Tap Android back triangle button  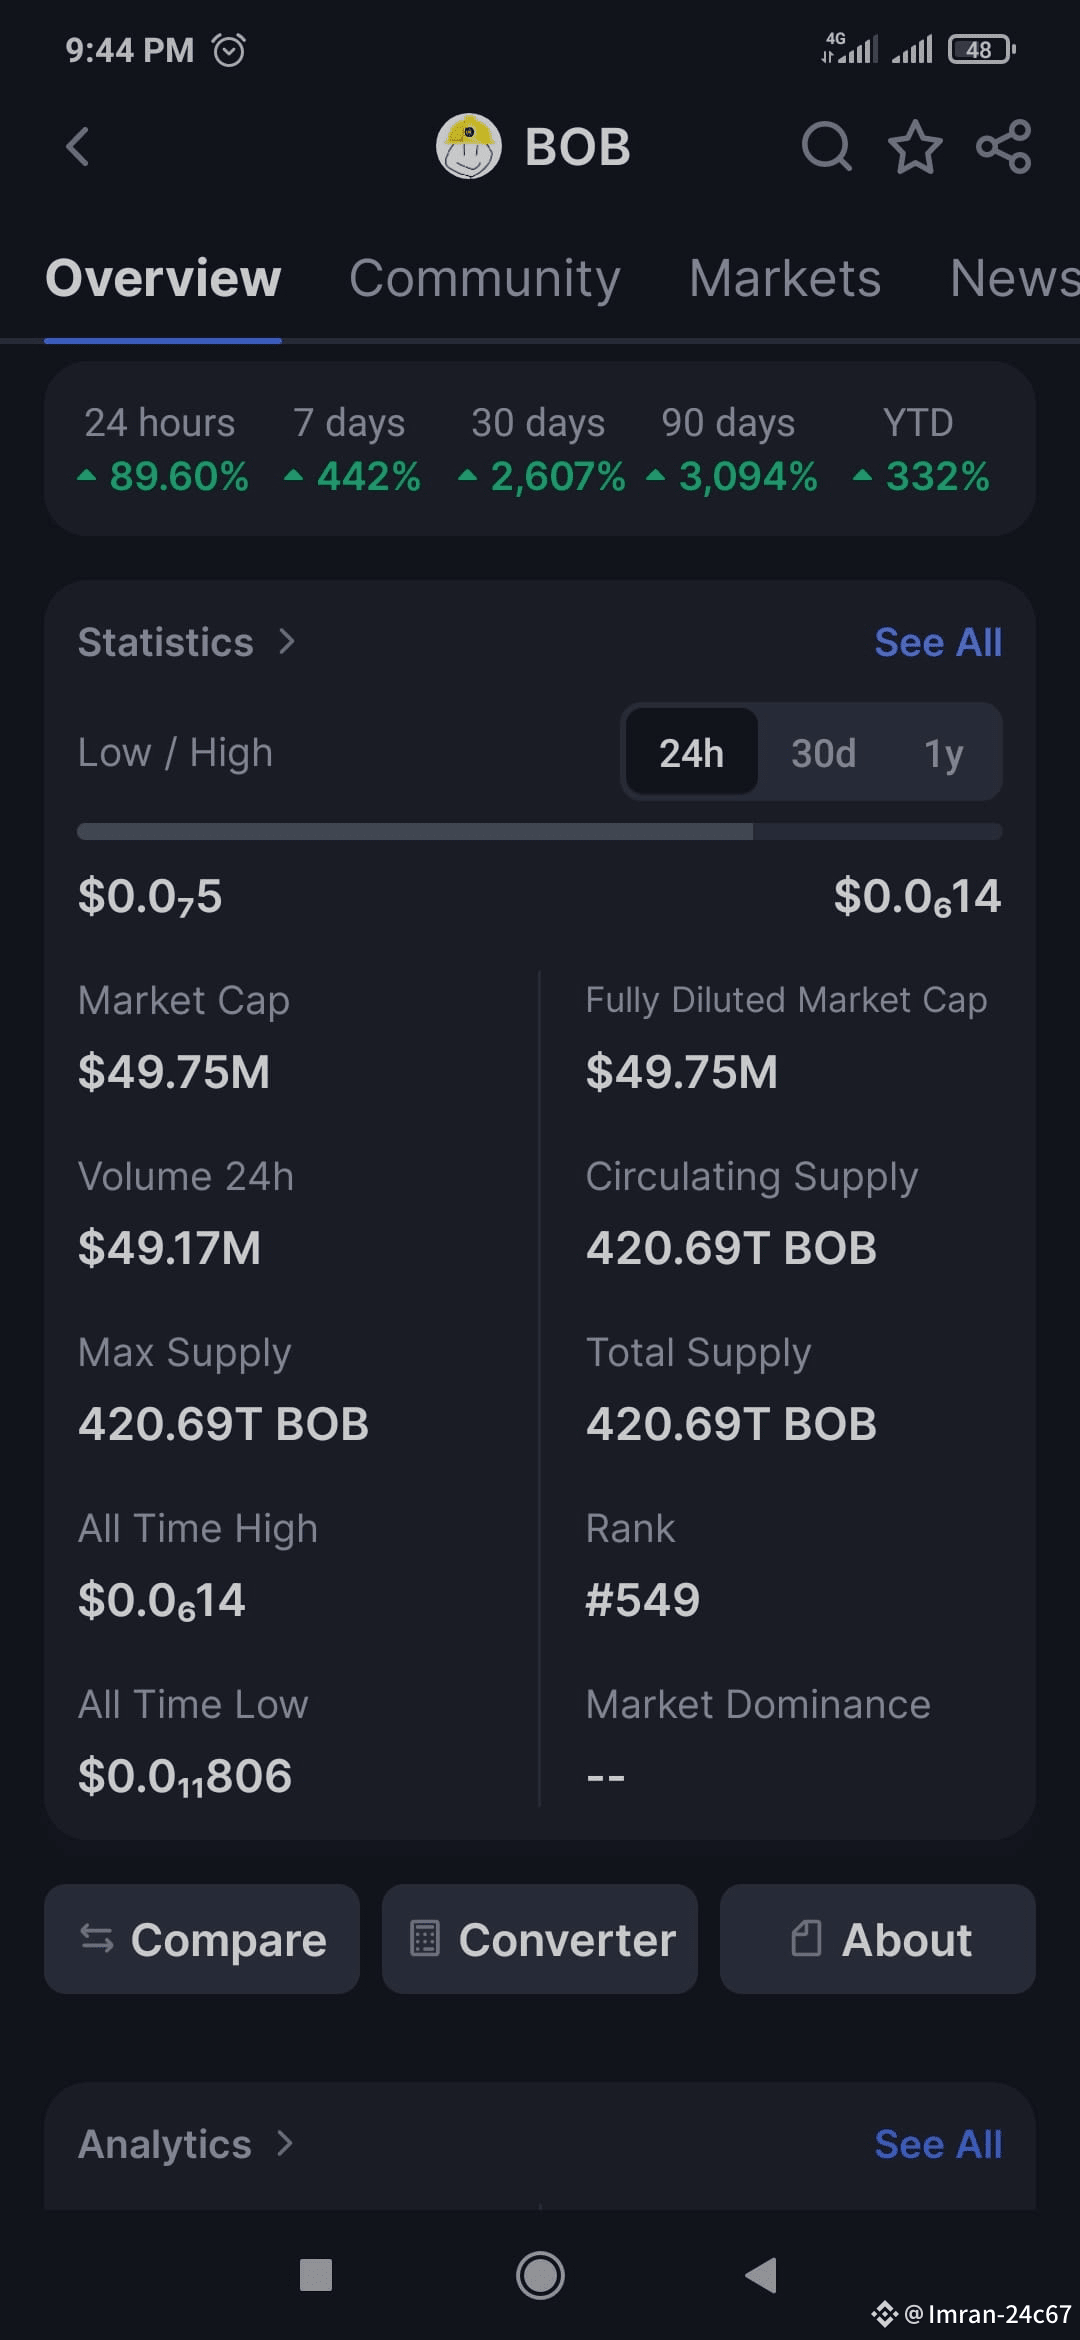tap(761, 2275)
